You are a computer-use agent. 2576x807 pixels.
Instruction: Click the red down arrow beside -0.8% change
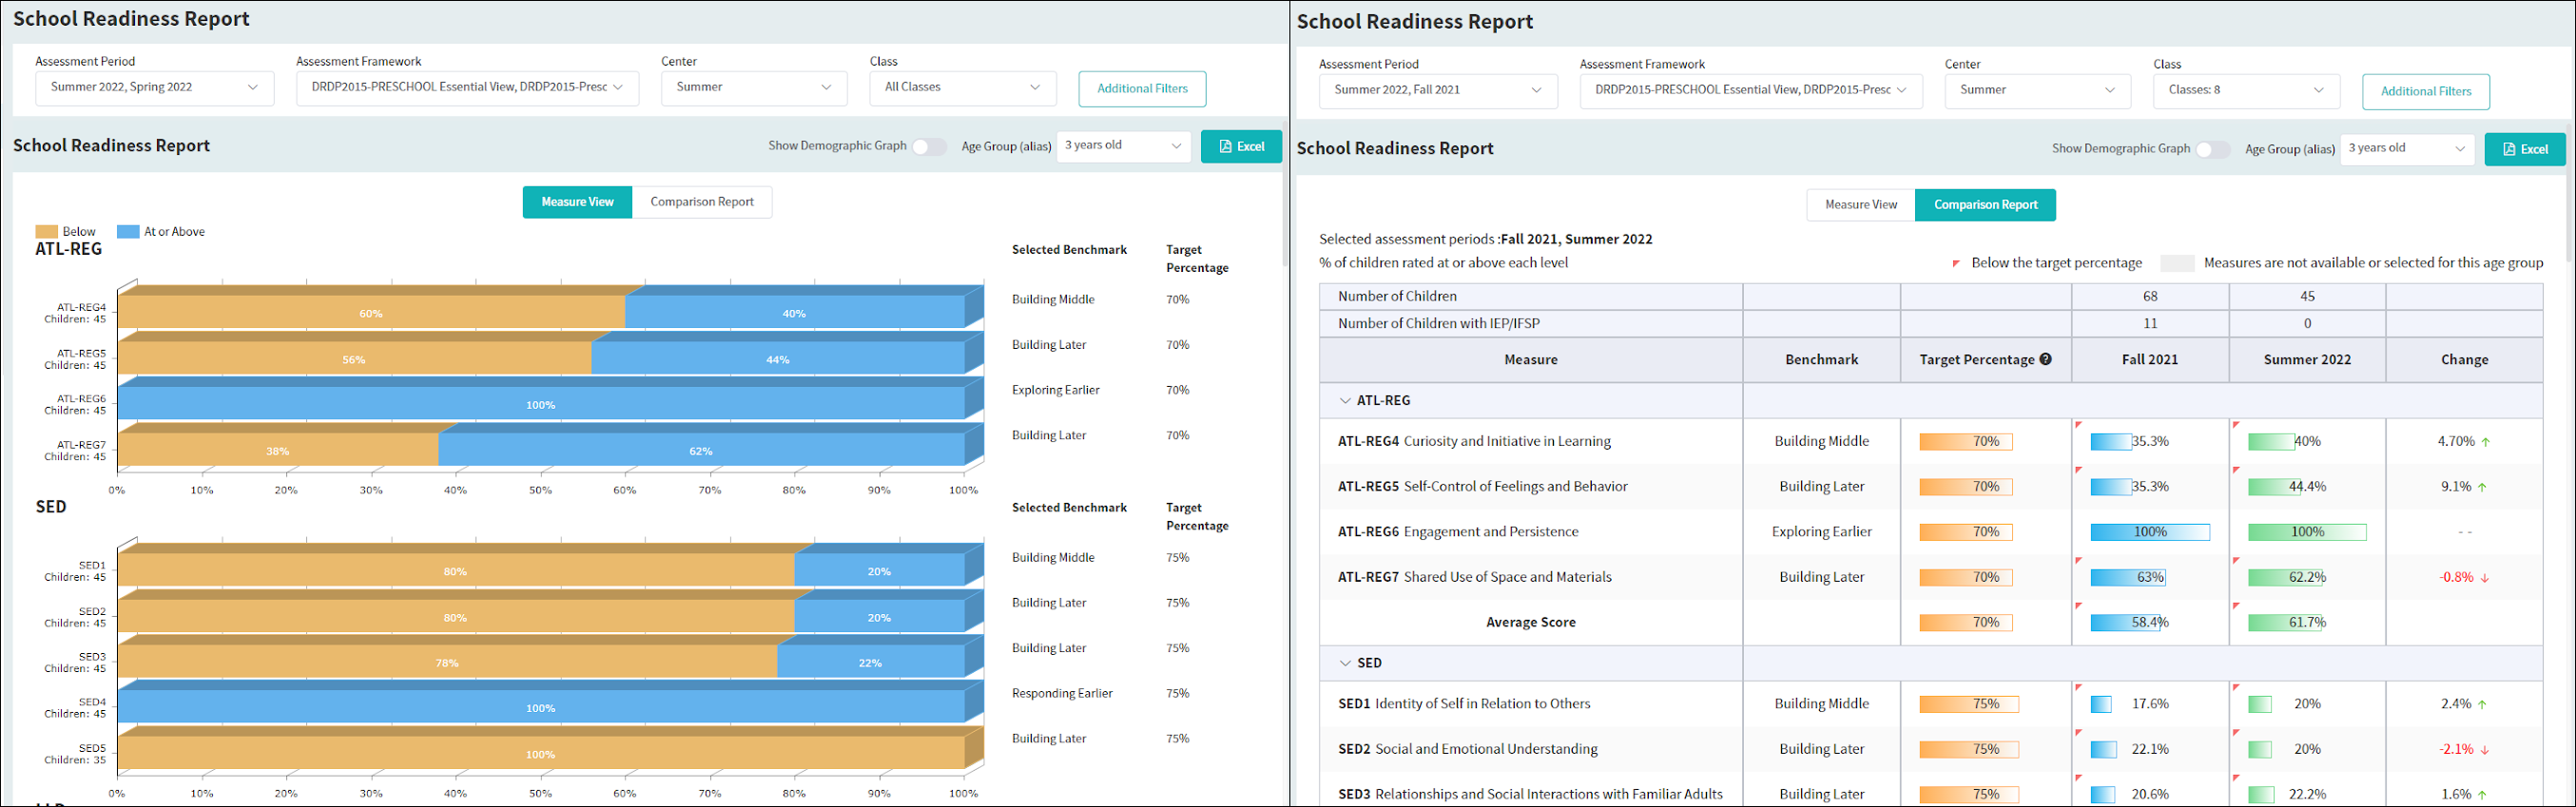click(2485, 578)
